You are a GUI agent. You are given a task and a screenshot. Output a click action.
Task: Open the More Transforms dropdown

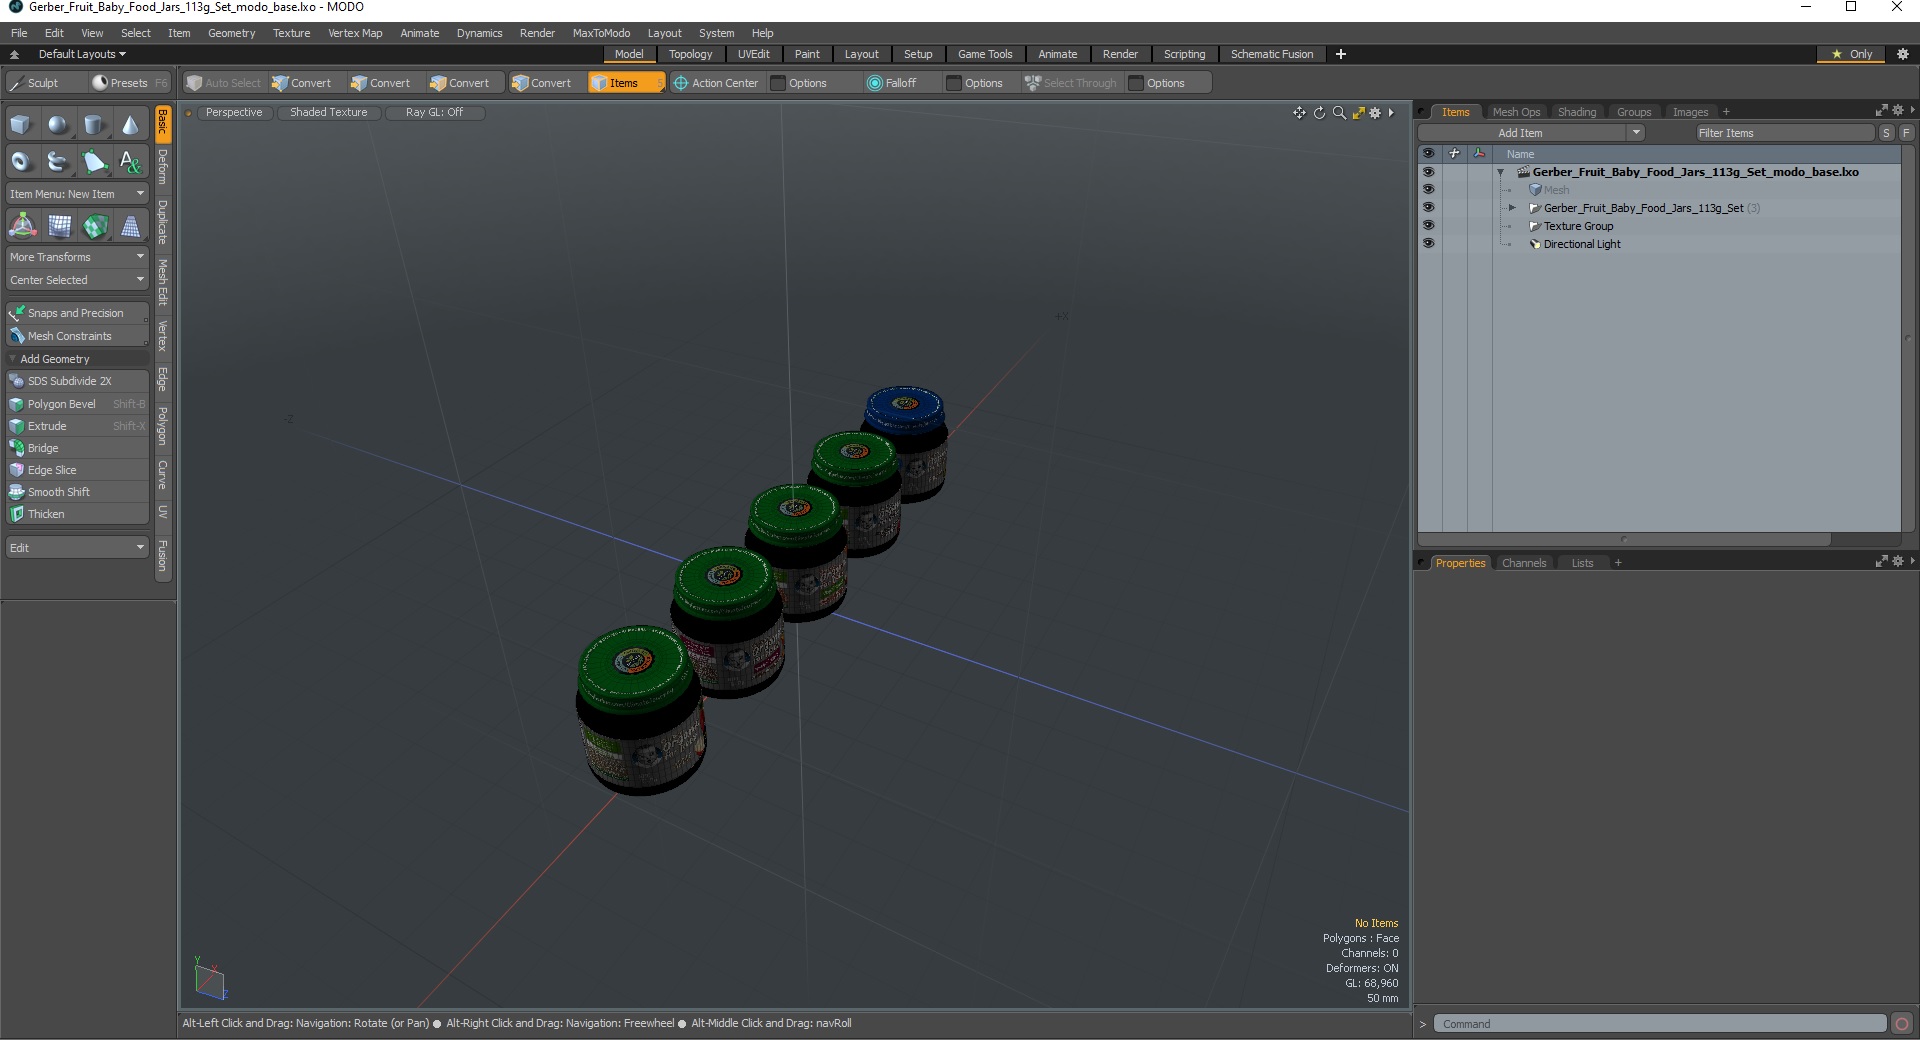[x=77, y=257]
